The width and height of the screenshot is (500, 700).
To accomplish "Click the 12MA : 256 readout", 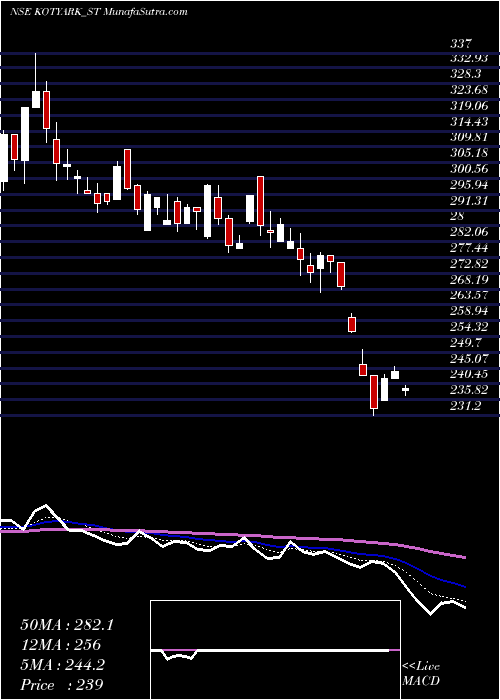I will pos(61,645).
